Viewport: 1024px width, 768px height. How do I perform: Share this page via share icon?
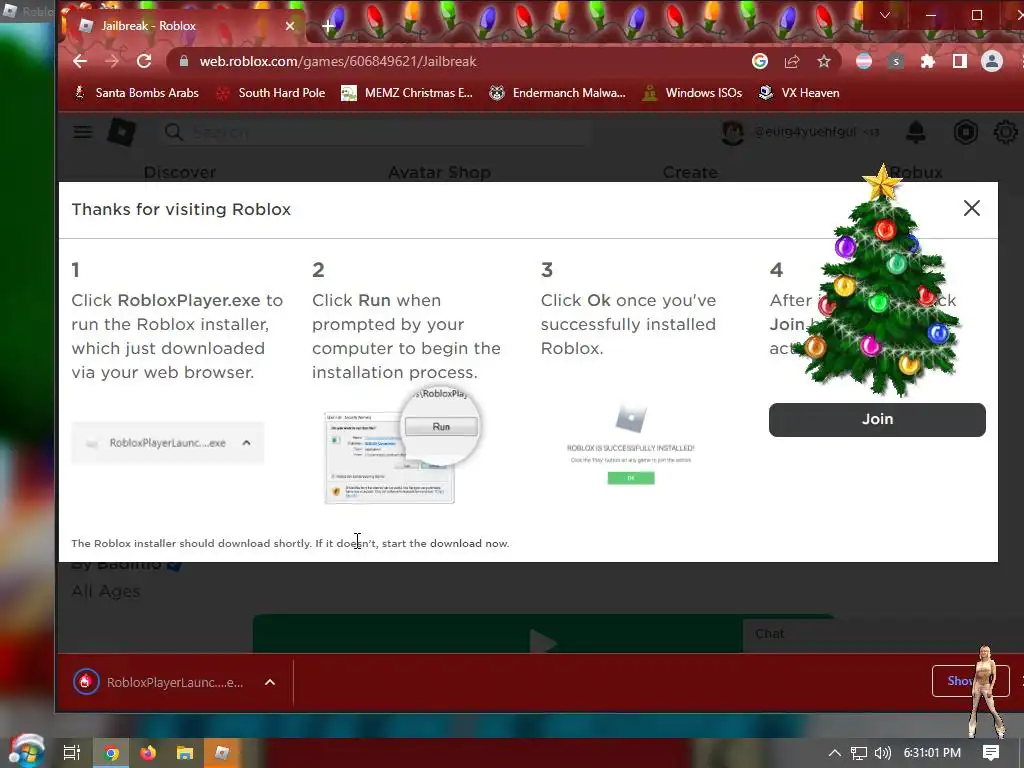[x=792, y=61]
